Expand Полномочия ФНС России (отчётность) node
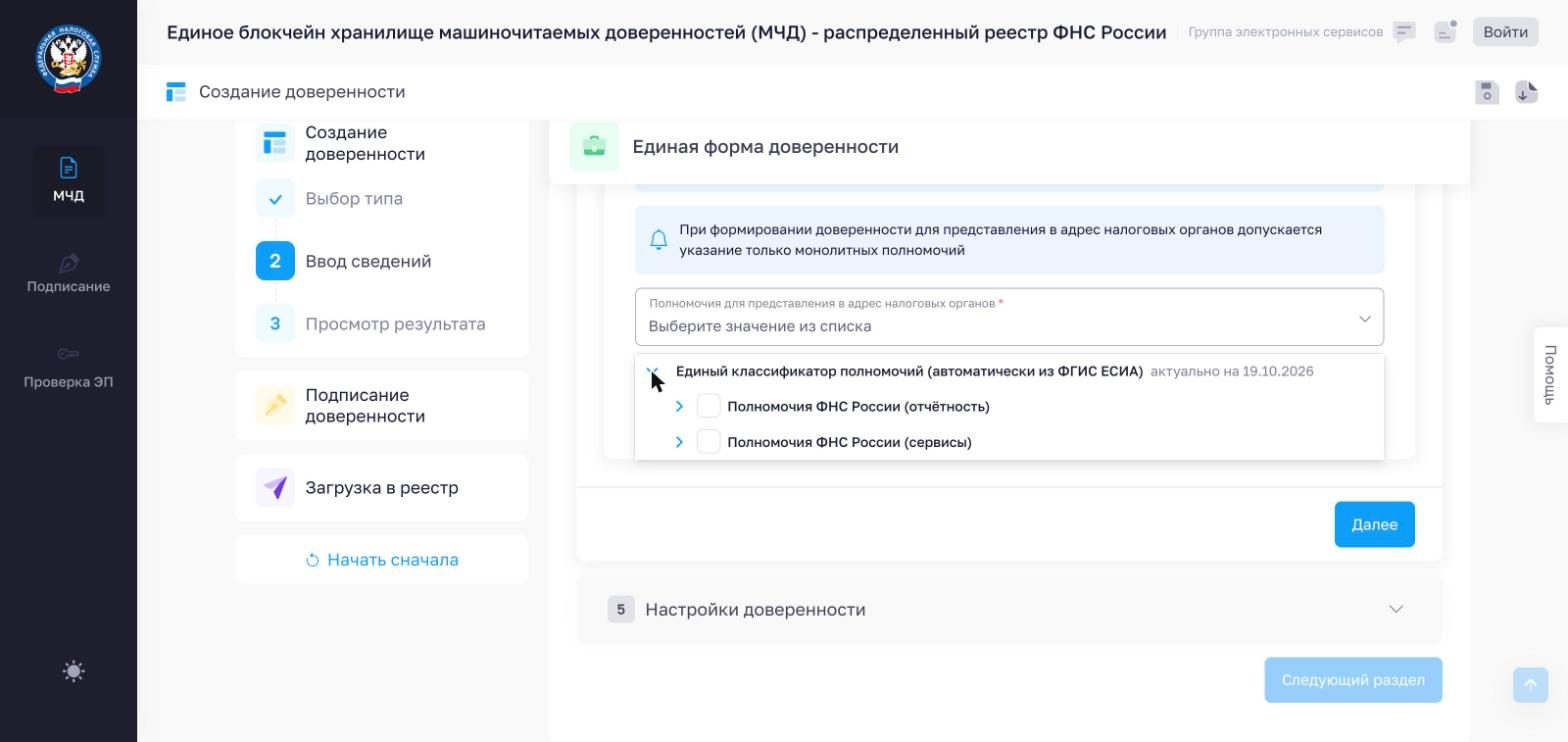 click(679, 406)
